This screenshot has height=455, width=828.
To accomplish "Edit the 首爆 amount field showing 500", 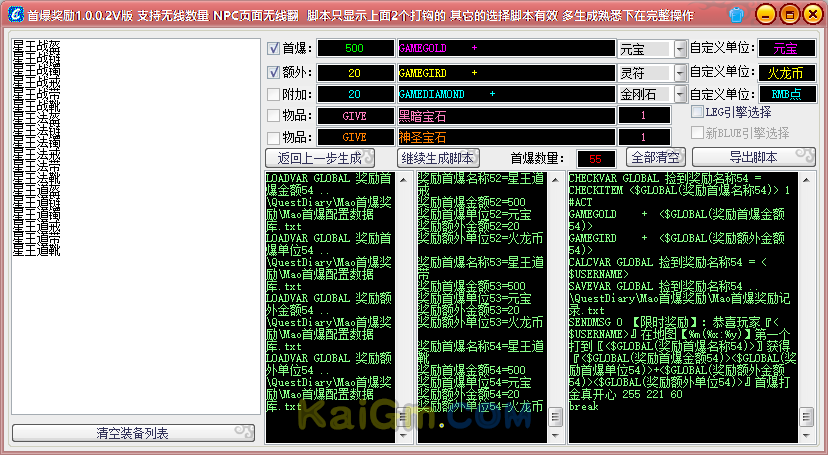I will (355, 49).
